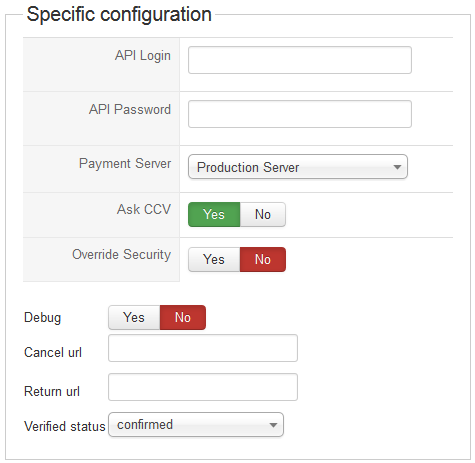
Task: Set Ask CCV to No
Action: (x=263, y=214)
